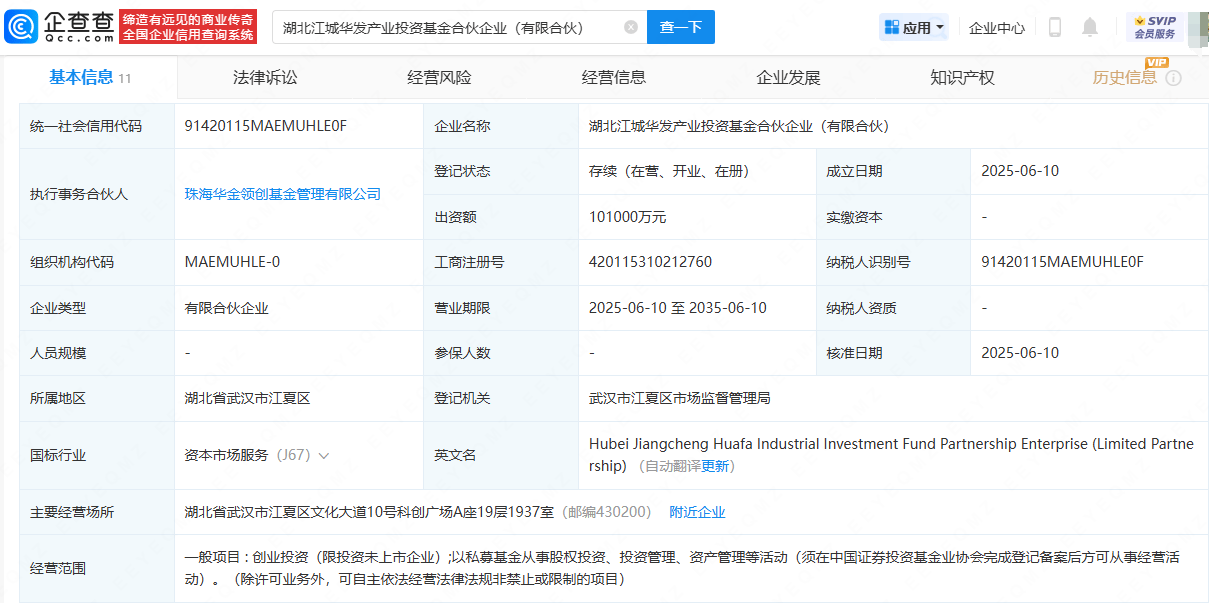Select the 经营风险 tab
This screenshot has width=1209, height=603.
click(x=439, y=77)
